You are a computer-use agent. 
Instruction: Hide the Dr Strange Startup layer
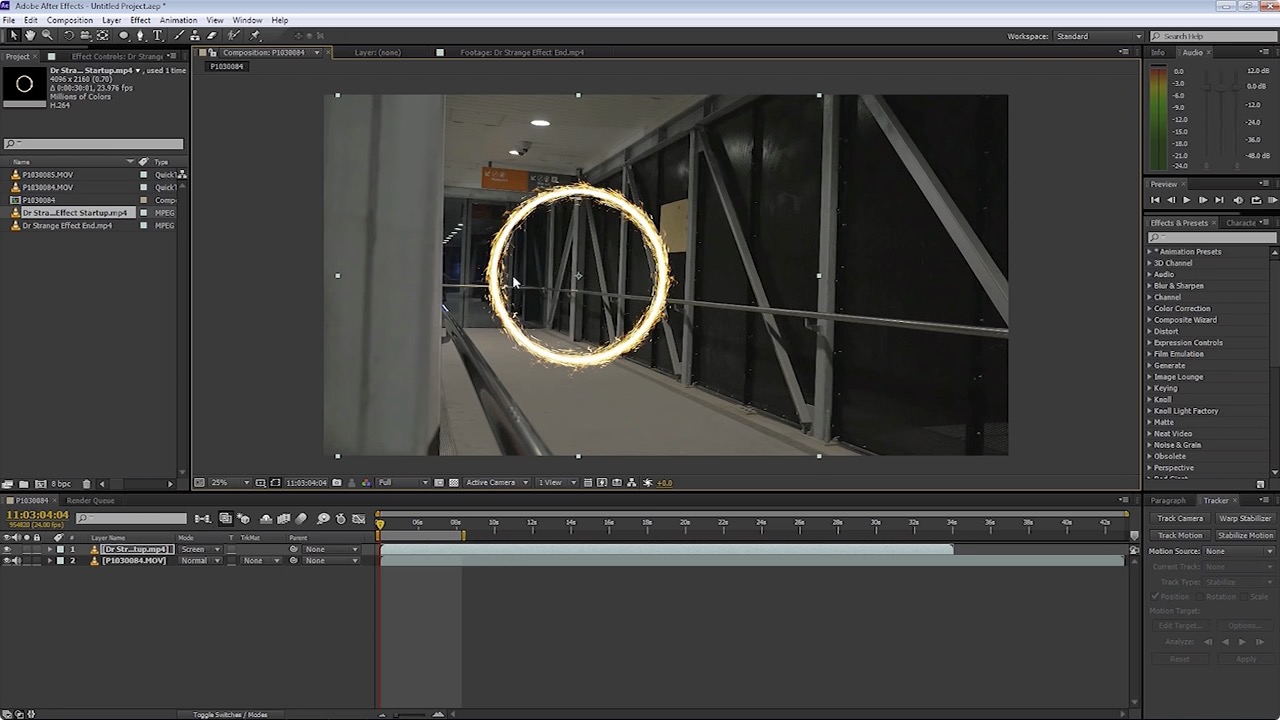pos(8,550)
